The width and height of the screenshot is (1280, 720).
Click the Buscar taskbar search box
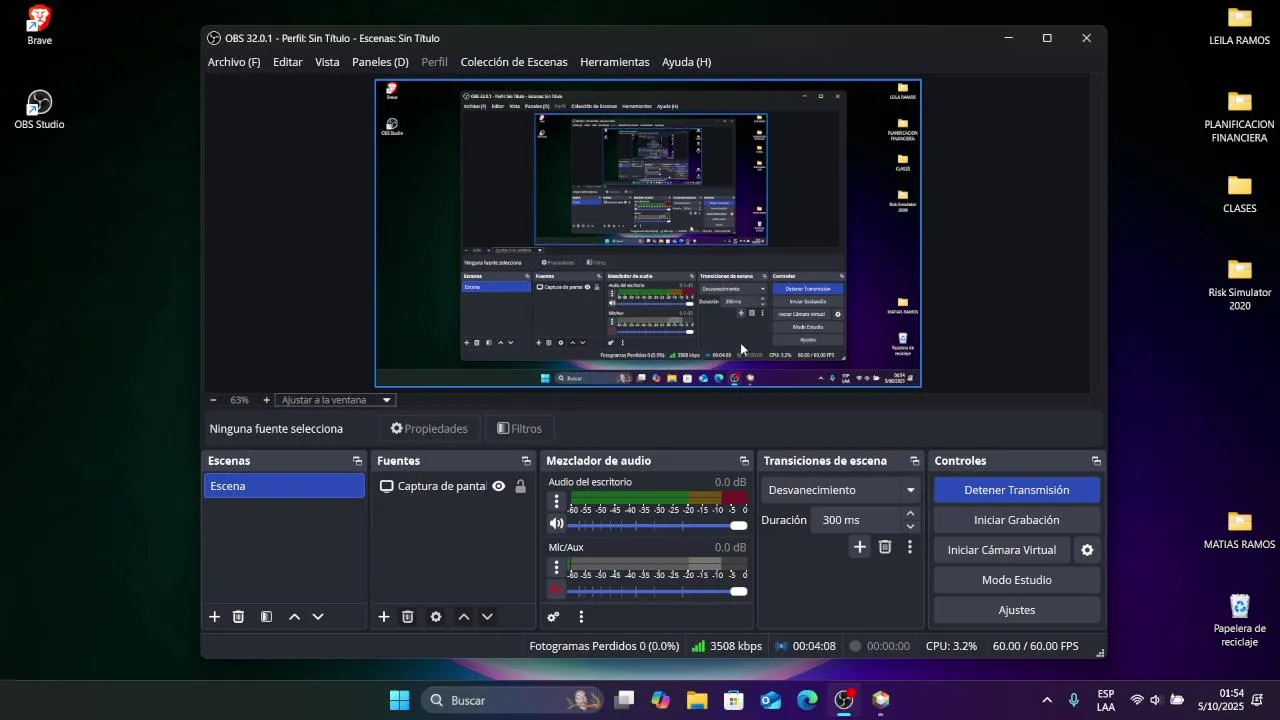point(514,700)
